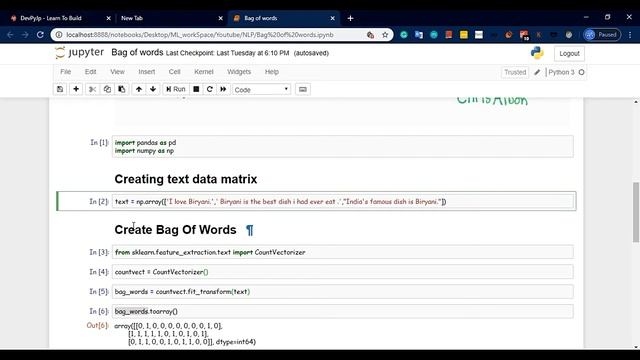Open the Insert menu
640x360 pixels.
click(x=147, y=72)
